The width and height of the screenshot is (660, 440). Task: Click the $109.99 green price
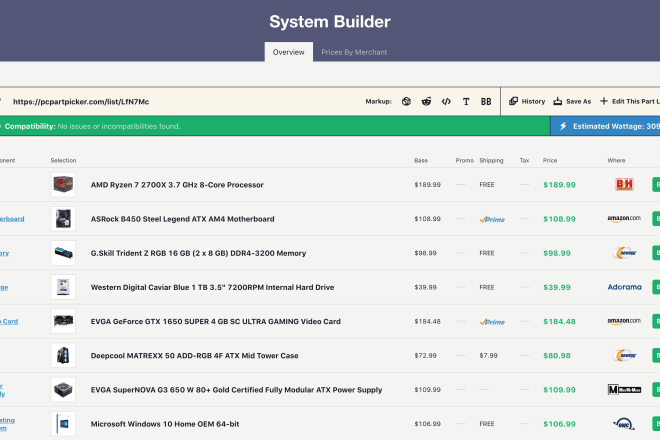(559, 390)
